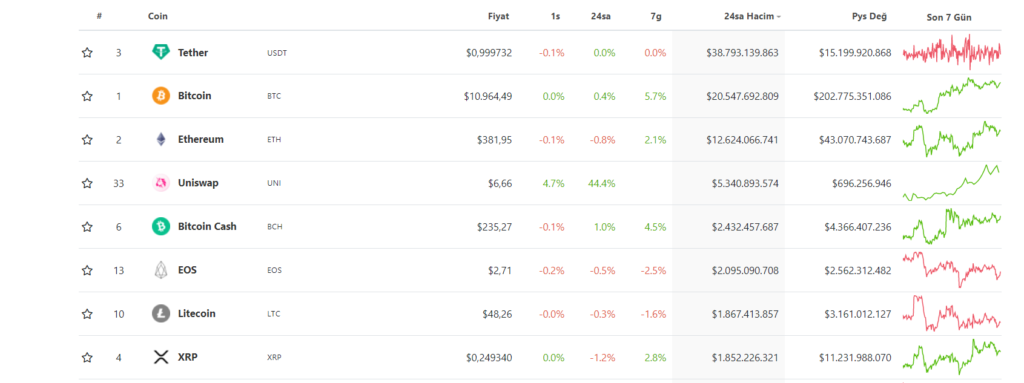Open EOS red 7-day sparkline chart
Image resolution: width=1024 pixels, height=383 pixels.
[952, 270]
